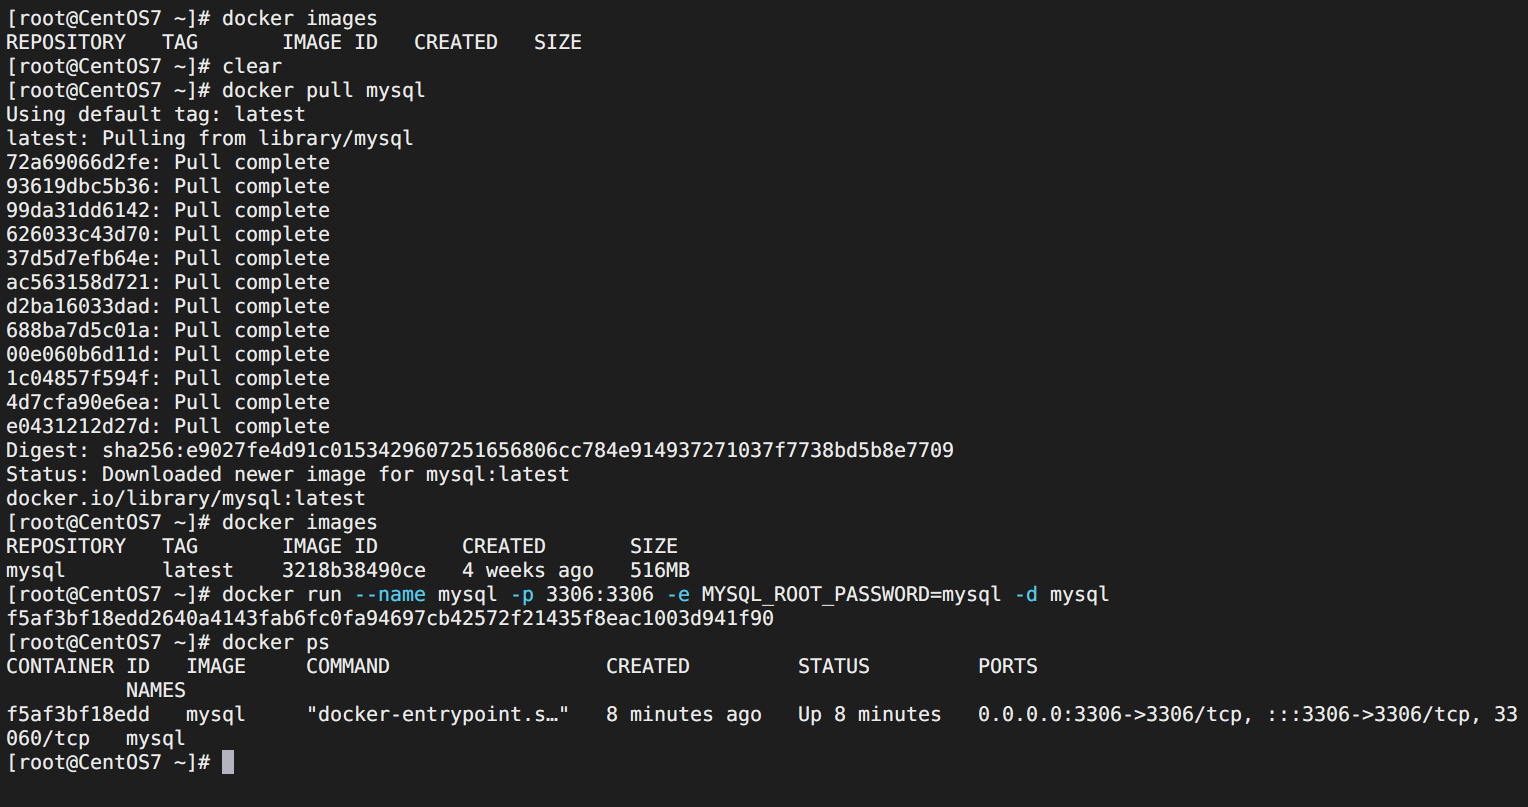
Task: Click short container ID f5af3bf18edd
Action: coord(78,714)
